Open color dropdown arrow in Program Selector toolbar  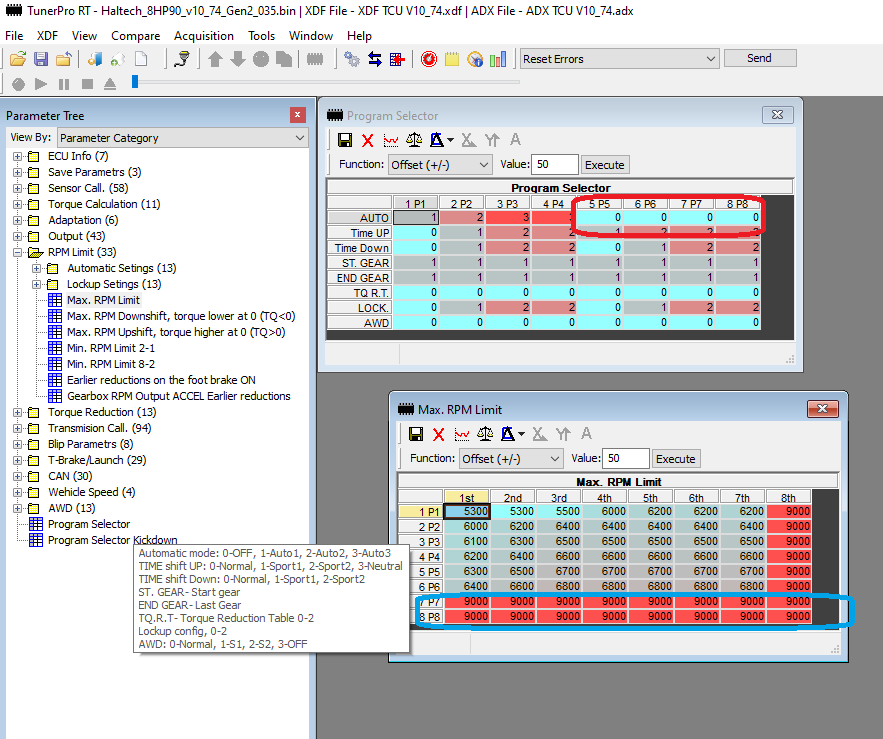[x=450, y=140]
